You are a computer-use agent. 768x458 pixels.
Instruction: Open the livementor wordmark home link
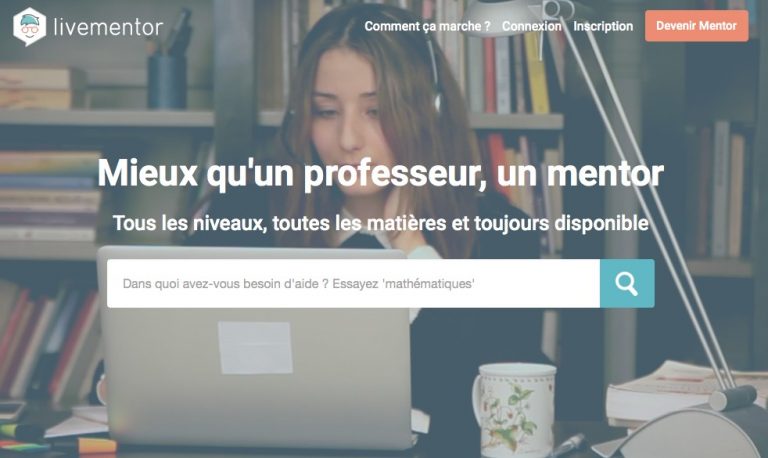point(108,27)
